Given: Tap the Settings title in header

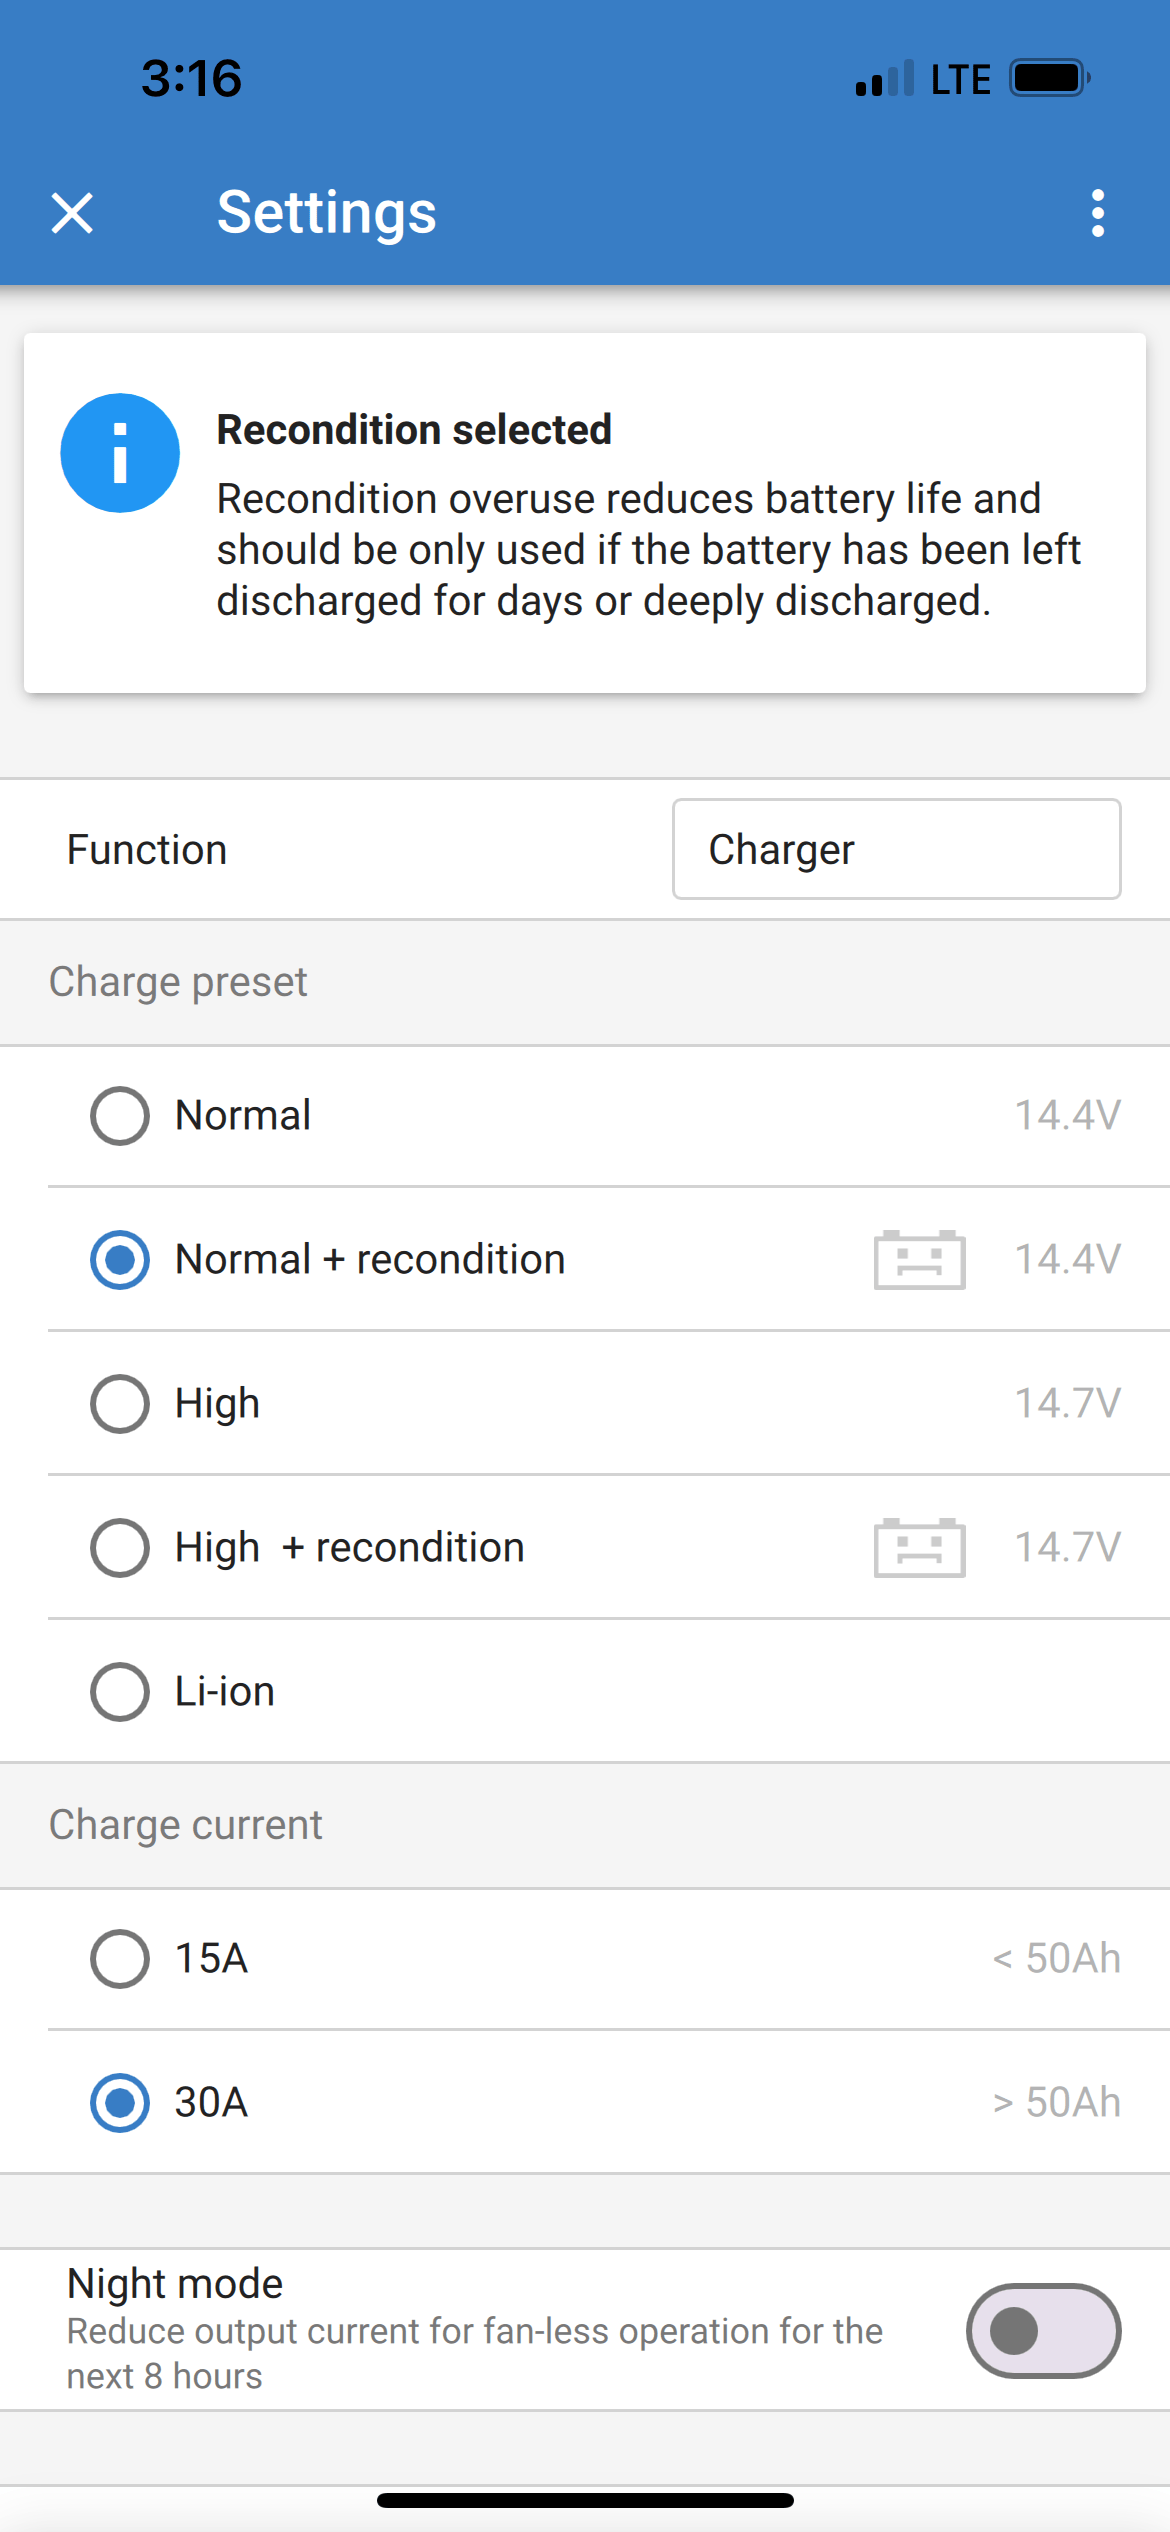Looking at the screenshot, I should (x=327, y=213).
